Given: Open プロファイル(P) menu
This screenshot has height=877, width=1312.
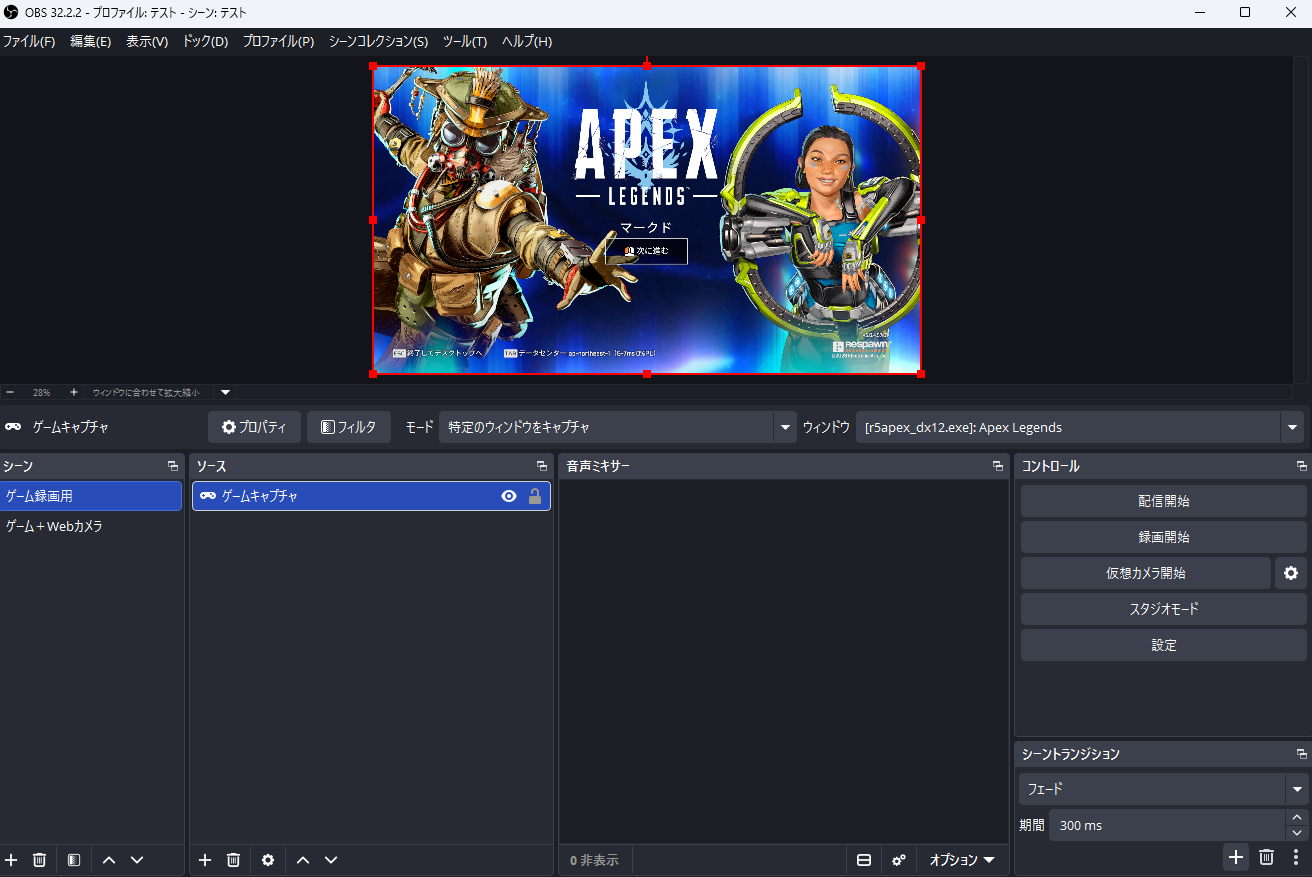Looking at the screenshot, I should click(x=278, y=42).
